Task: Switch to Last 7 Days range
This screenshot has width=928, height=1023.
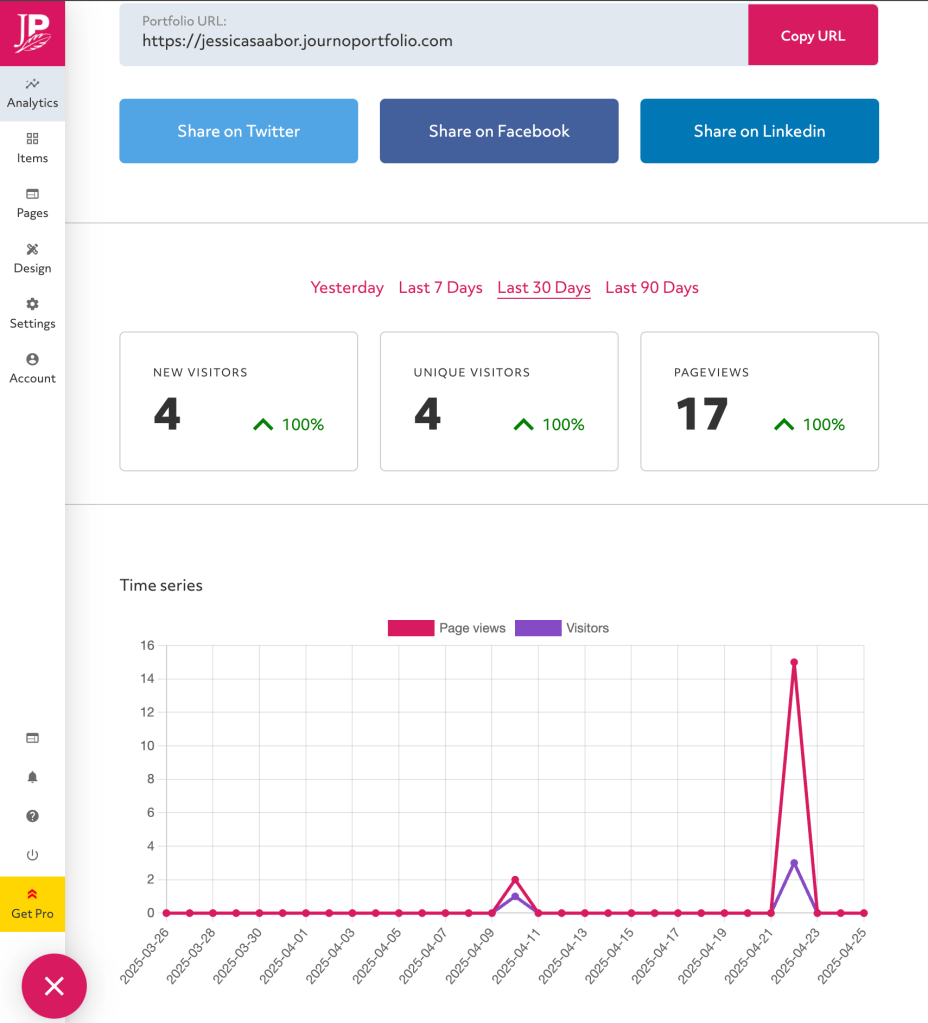Action: [440, 288]
